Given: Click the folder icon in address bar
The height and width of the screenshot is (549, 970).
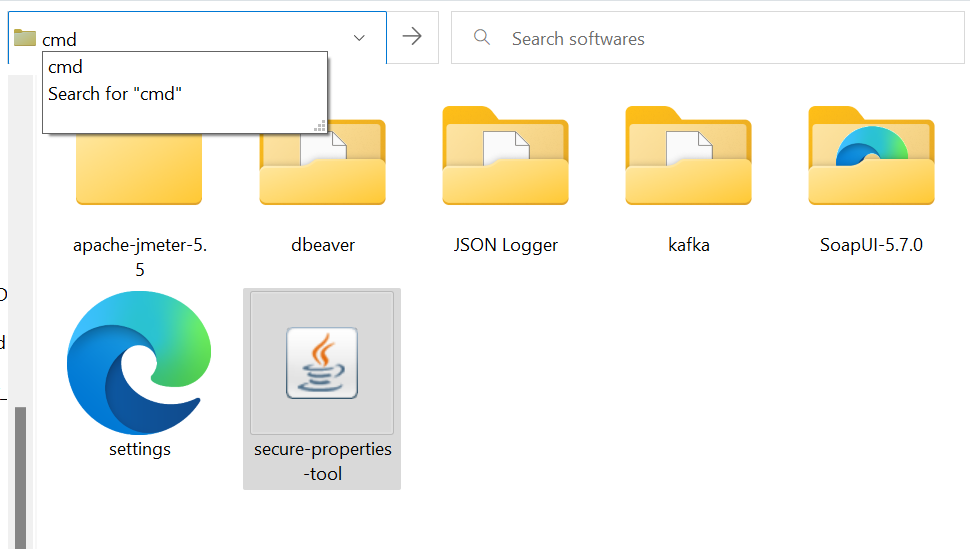Looking at the screenshot, I should [25, 38].
